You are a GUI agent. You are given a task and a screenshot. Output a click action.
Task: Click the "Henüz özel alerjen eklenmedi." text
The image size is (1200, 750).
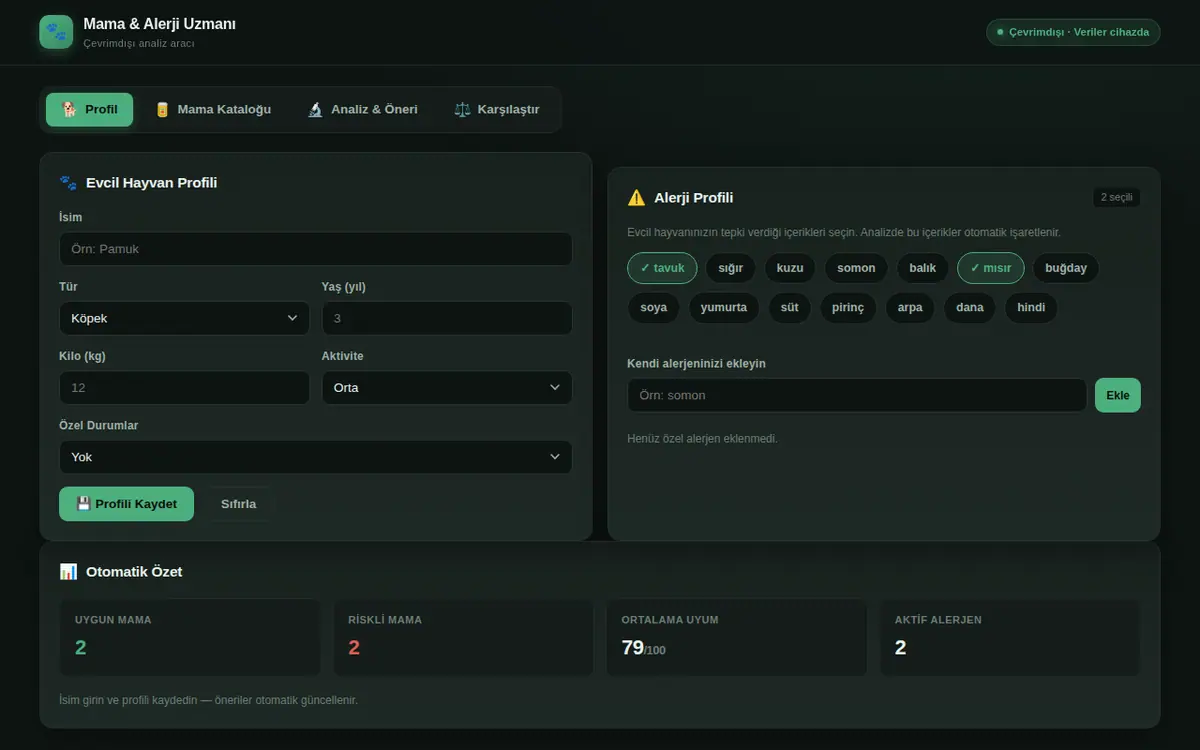[702, 439]
